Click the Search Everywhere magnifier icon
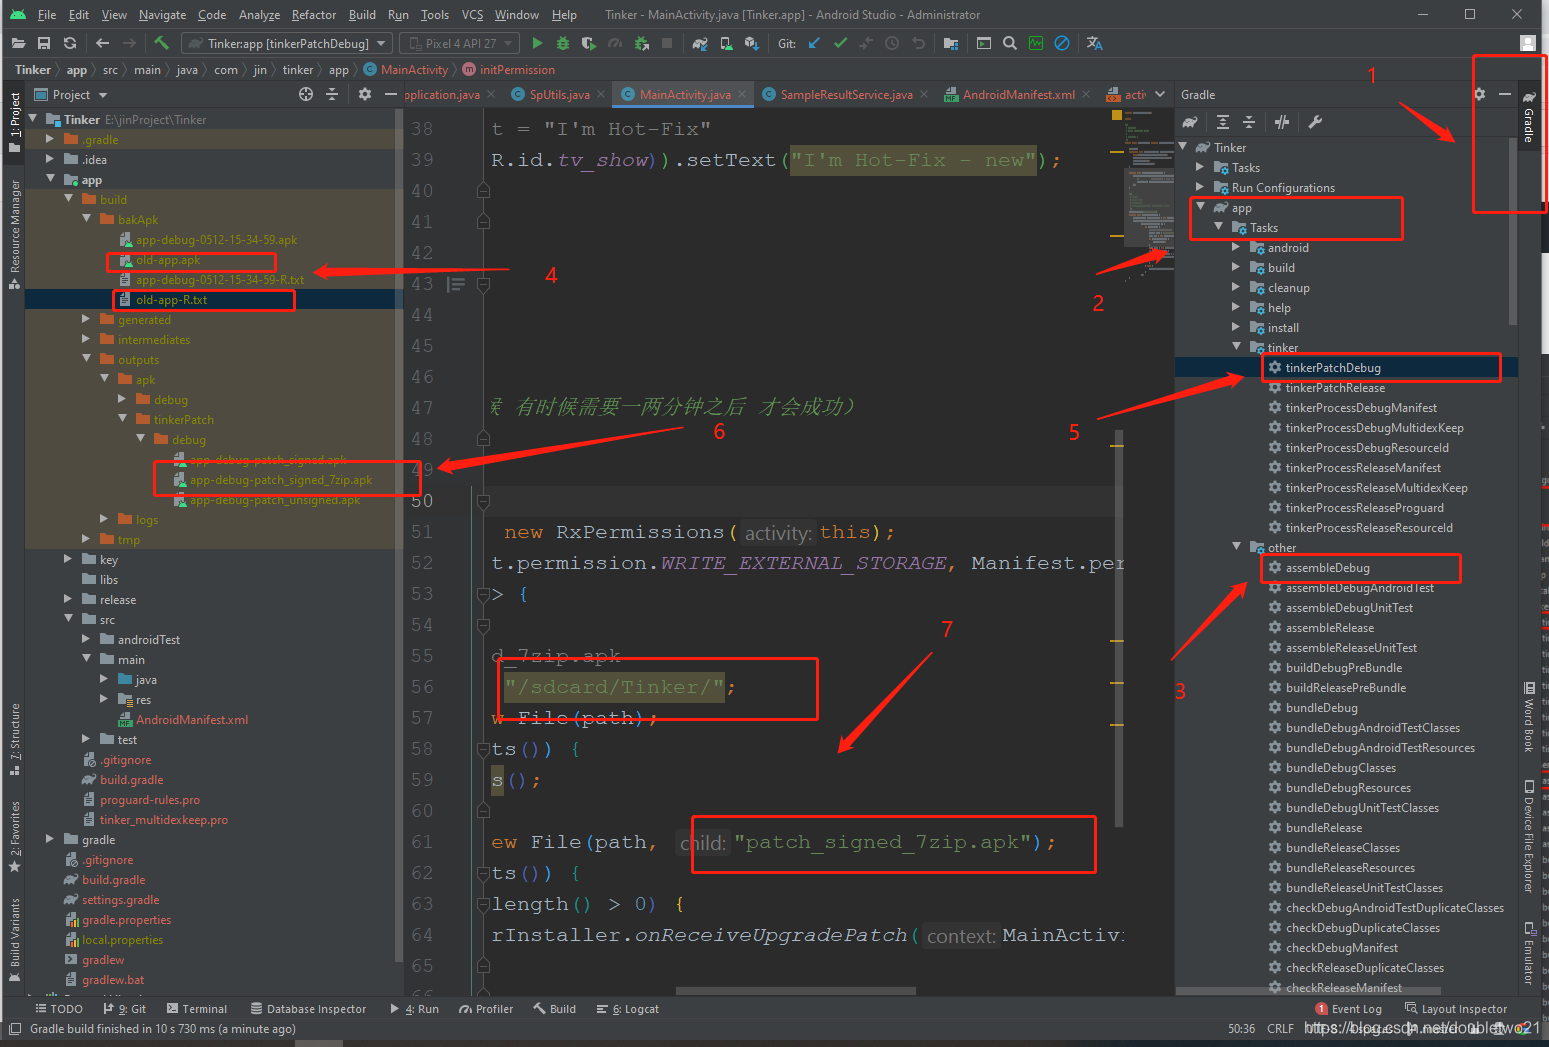The image size is (1549, 1047). [1010, 43]
